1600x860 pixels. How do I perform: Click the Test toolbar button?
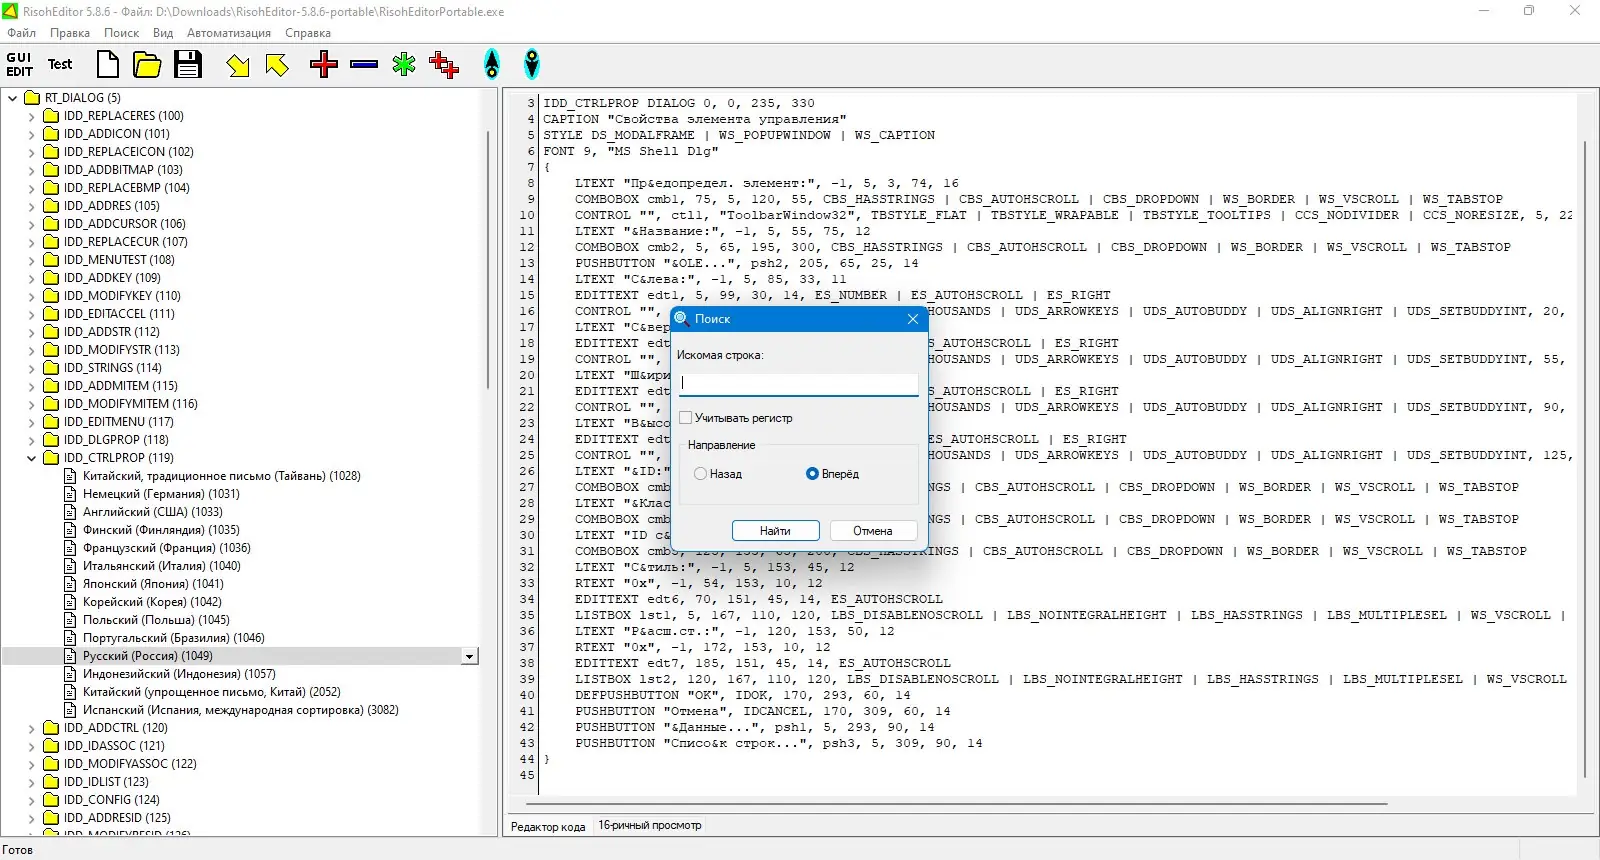[60, 65]
